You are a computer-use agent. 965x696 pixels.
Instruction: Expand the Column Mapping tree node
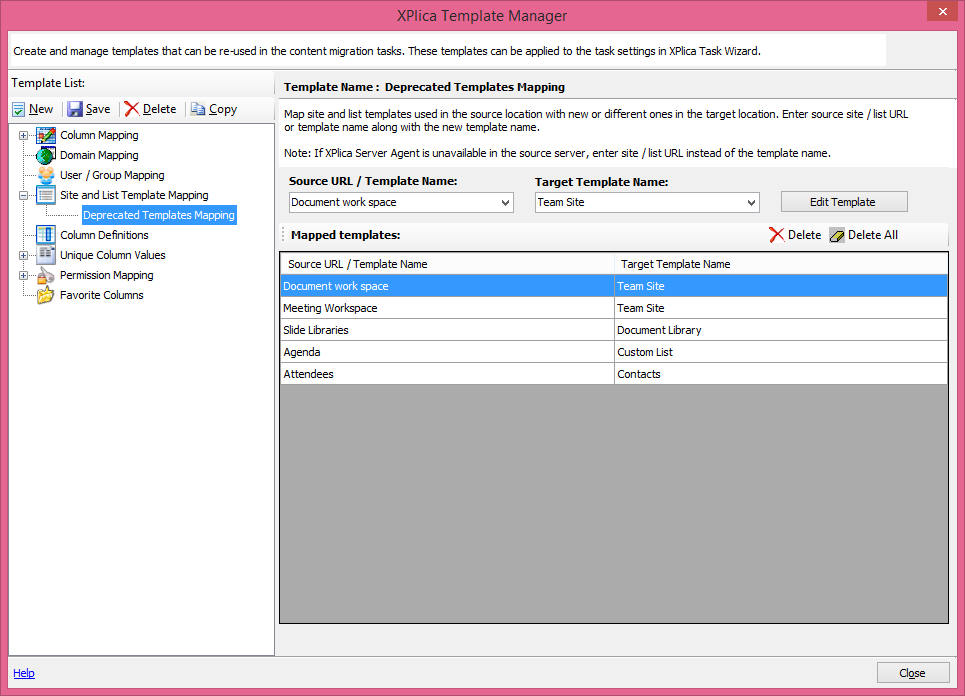[23, 135]
